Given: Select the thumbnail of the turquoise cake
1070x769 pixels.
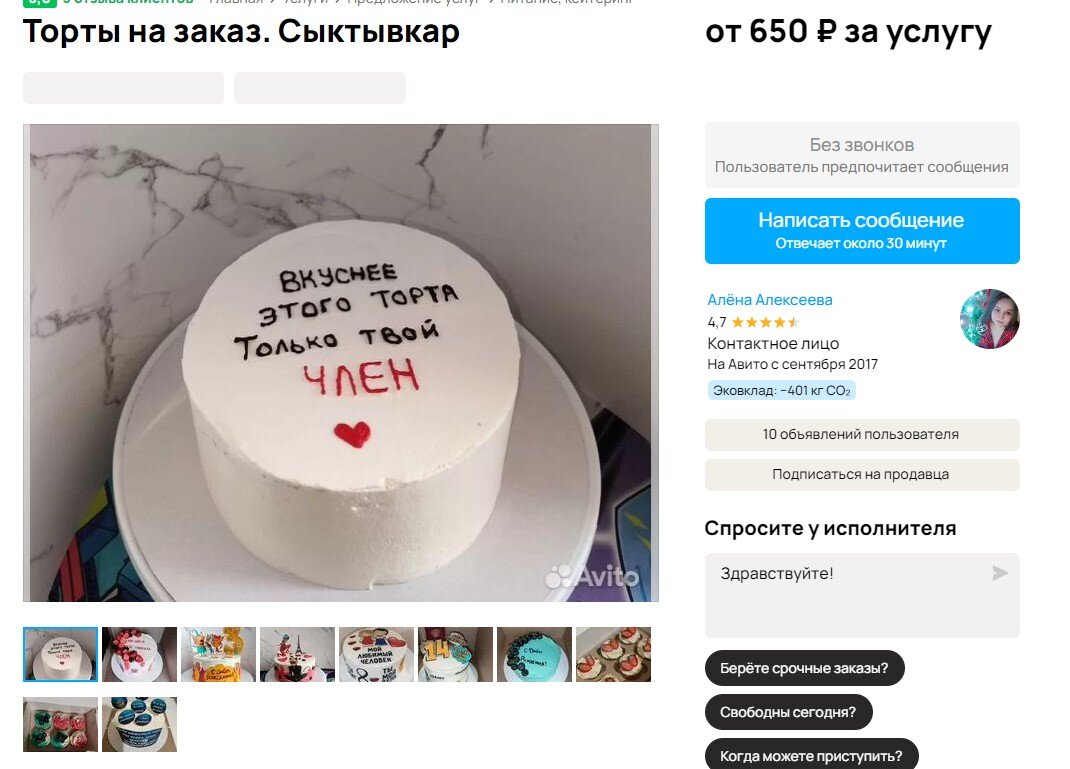Looking at the screenshot, I should pyautogui.click(x=534, y=654).
